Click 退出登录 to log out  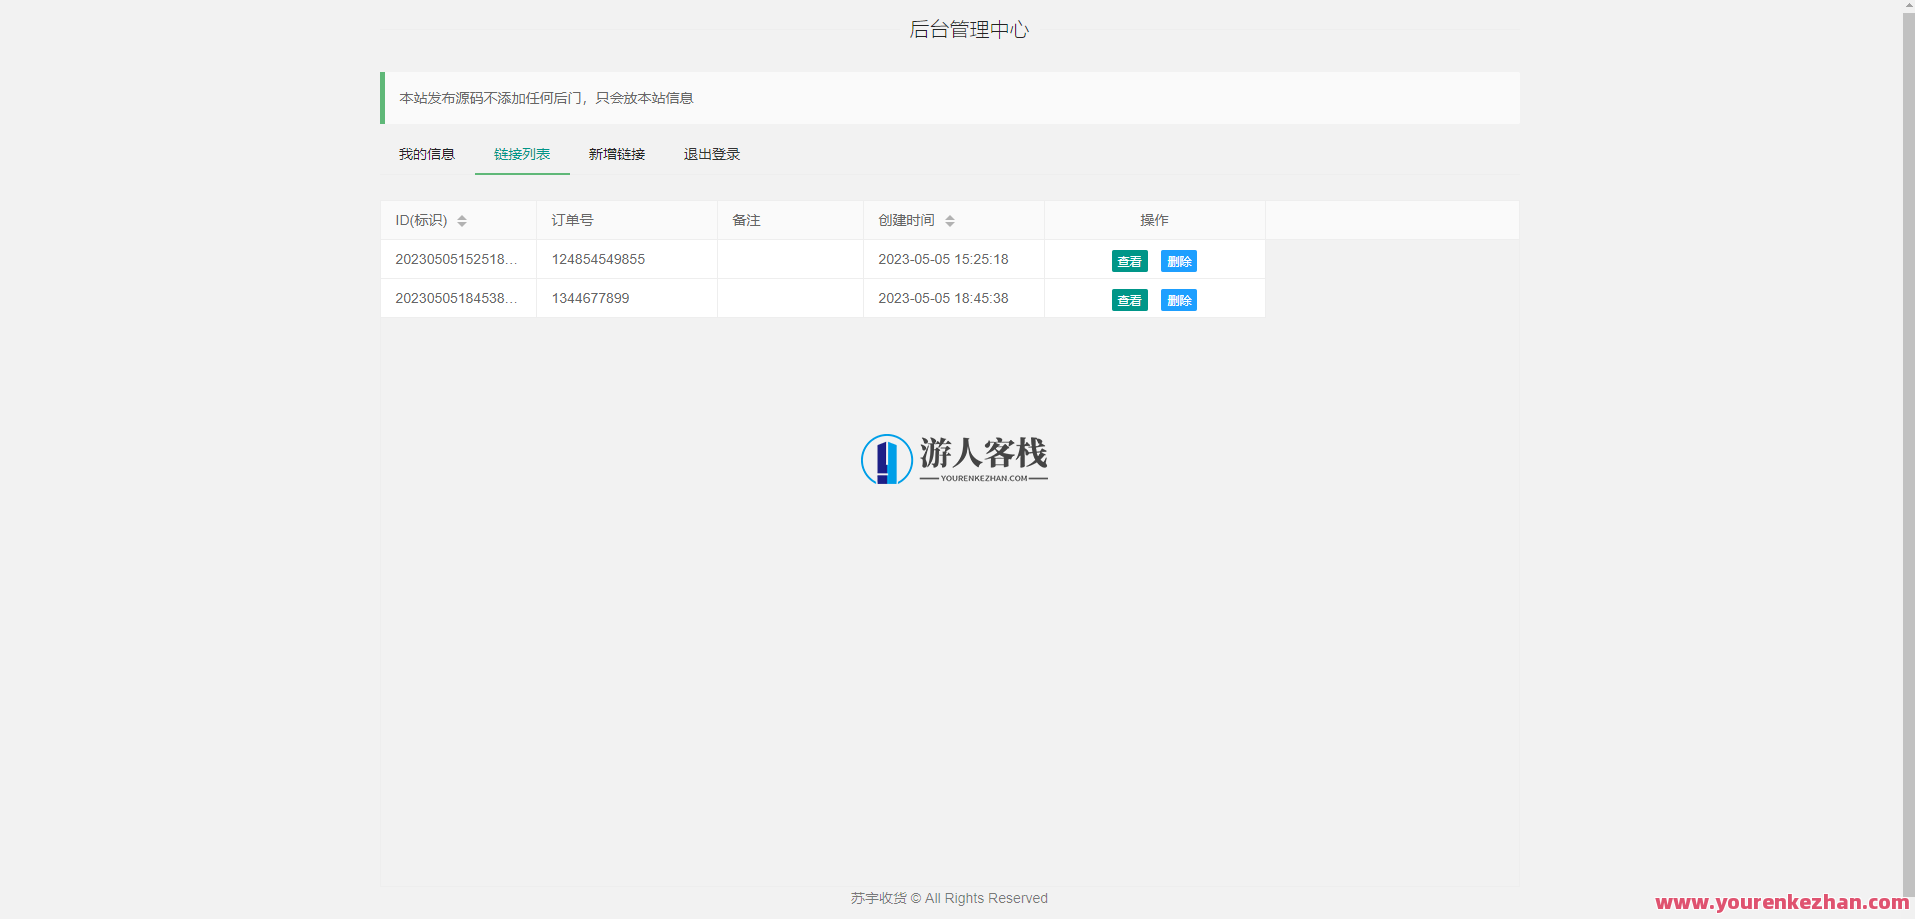pyautogui.click(x=710, y=154)
